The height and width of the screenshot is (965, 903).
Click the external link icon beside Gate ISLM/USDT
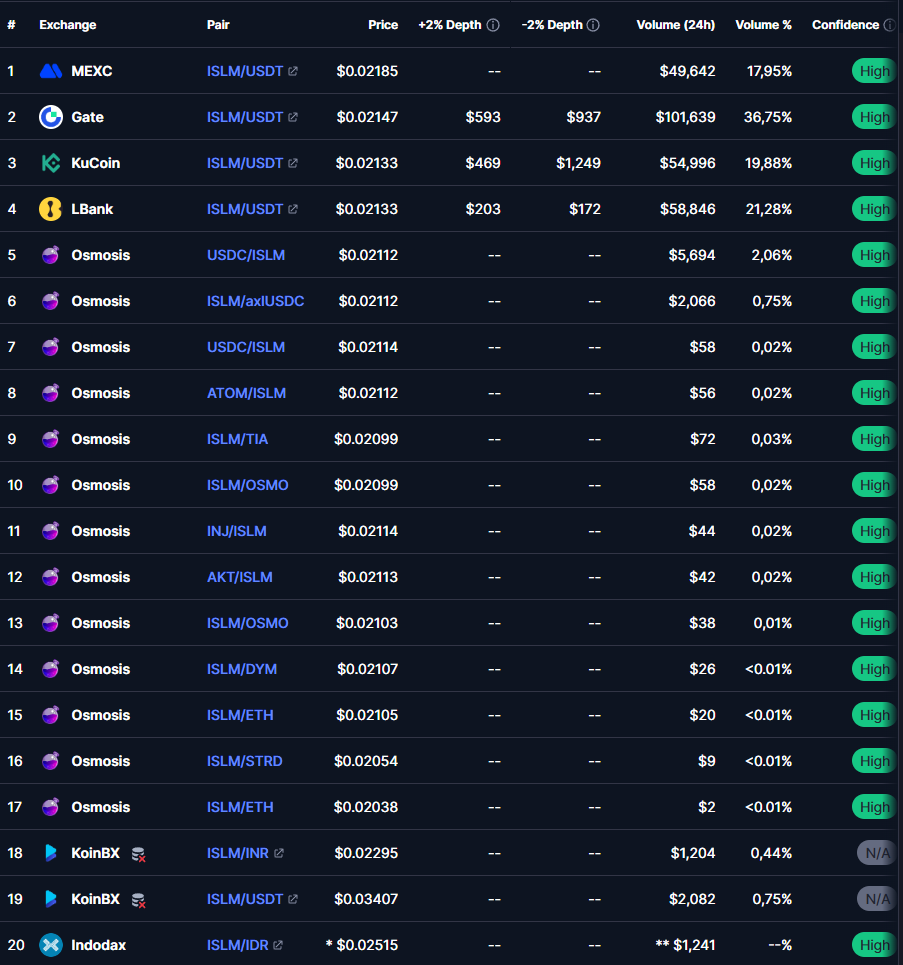point(293,117)
